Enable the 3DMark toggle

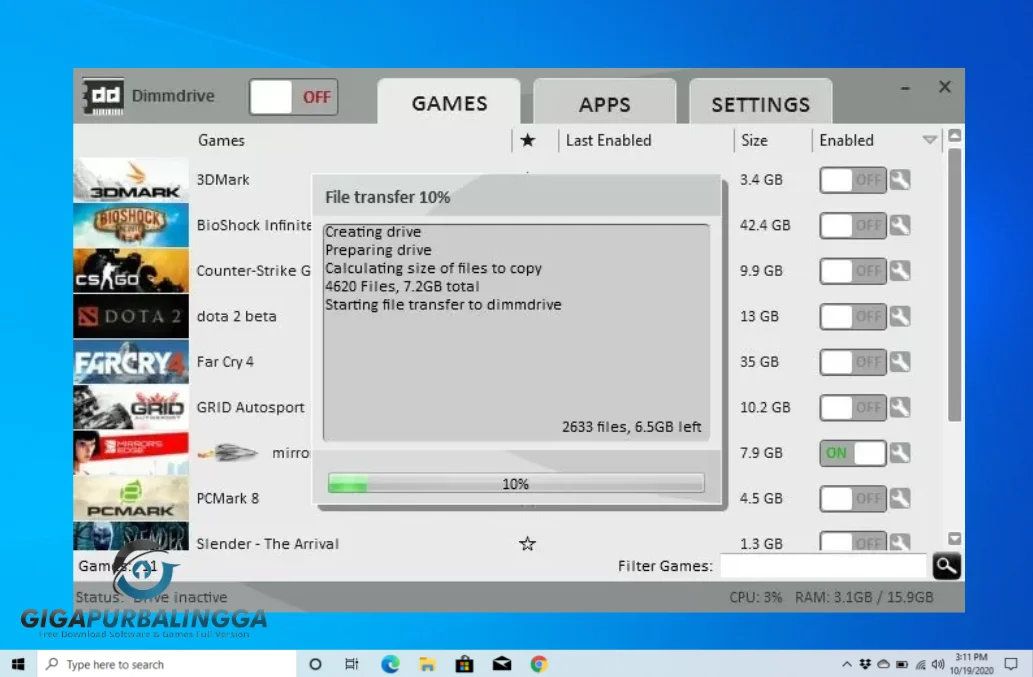click(x=852, y=180)
